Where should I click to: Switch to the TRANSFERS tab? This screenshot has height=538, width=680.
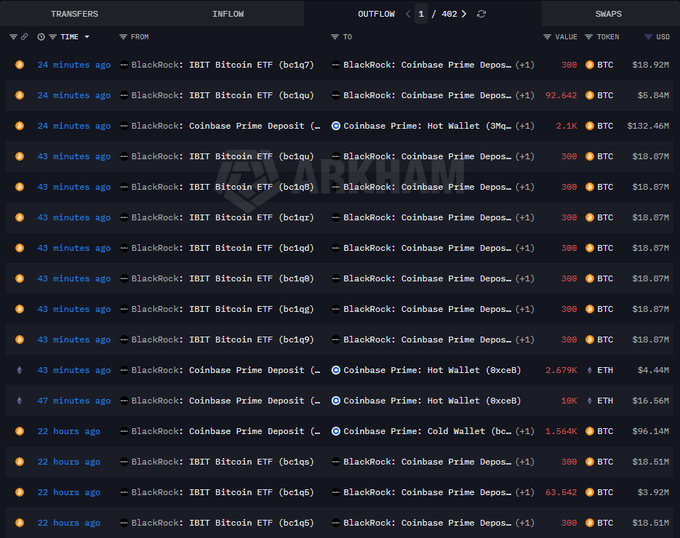(x=74, y=14)
